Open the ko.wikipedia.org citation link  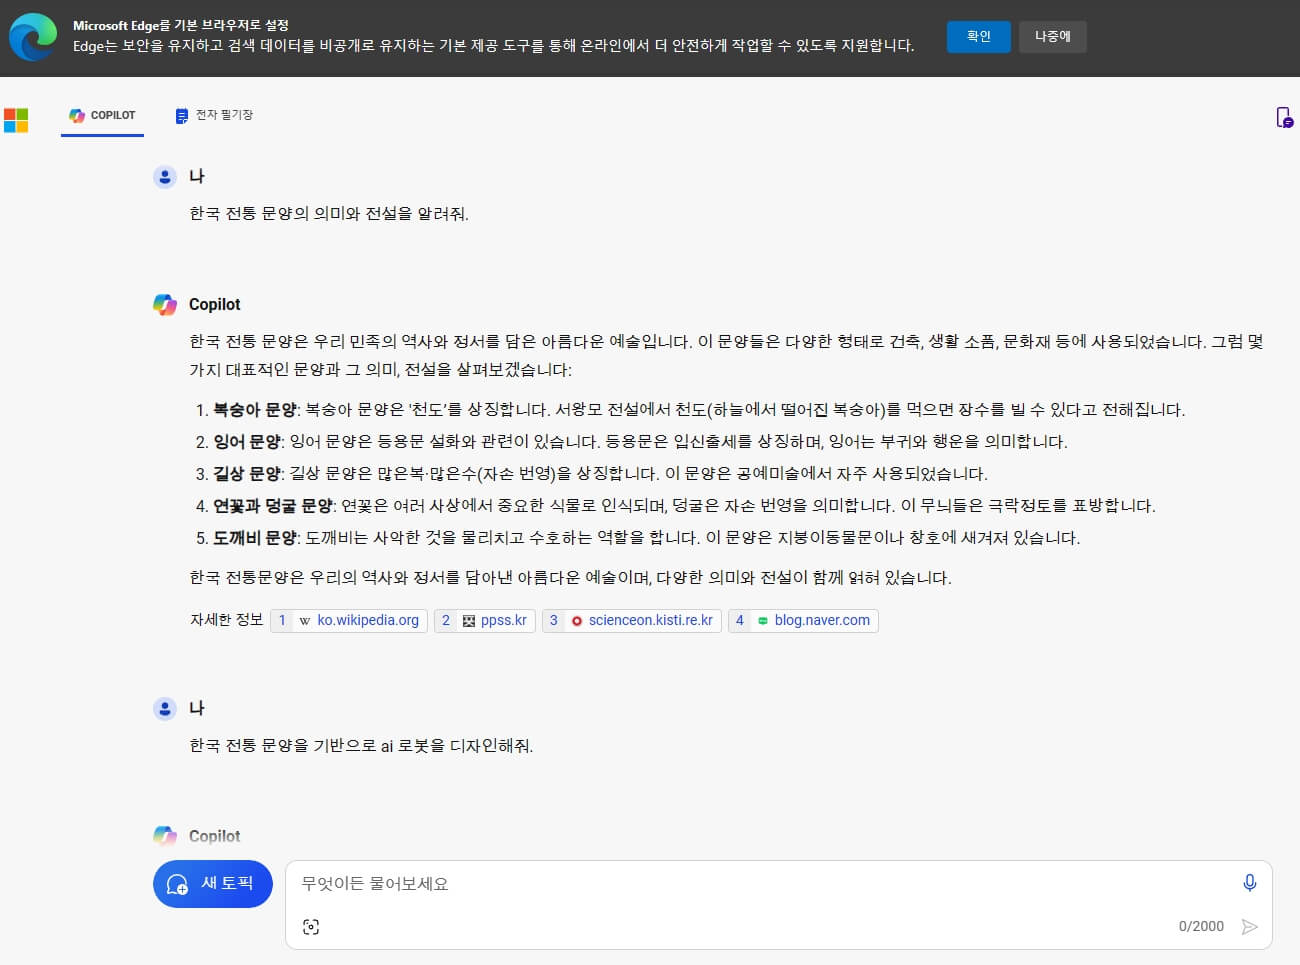[368, 620]
